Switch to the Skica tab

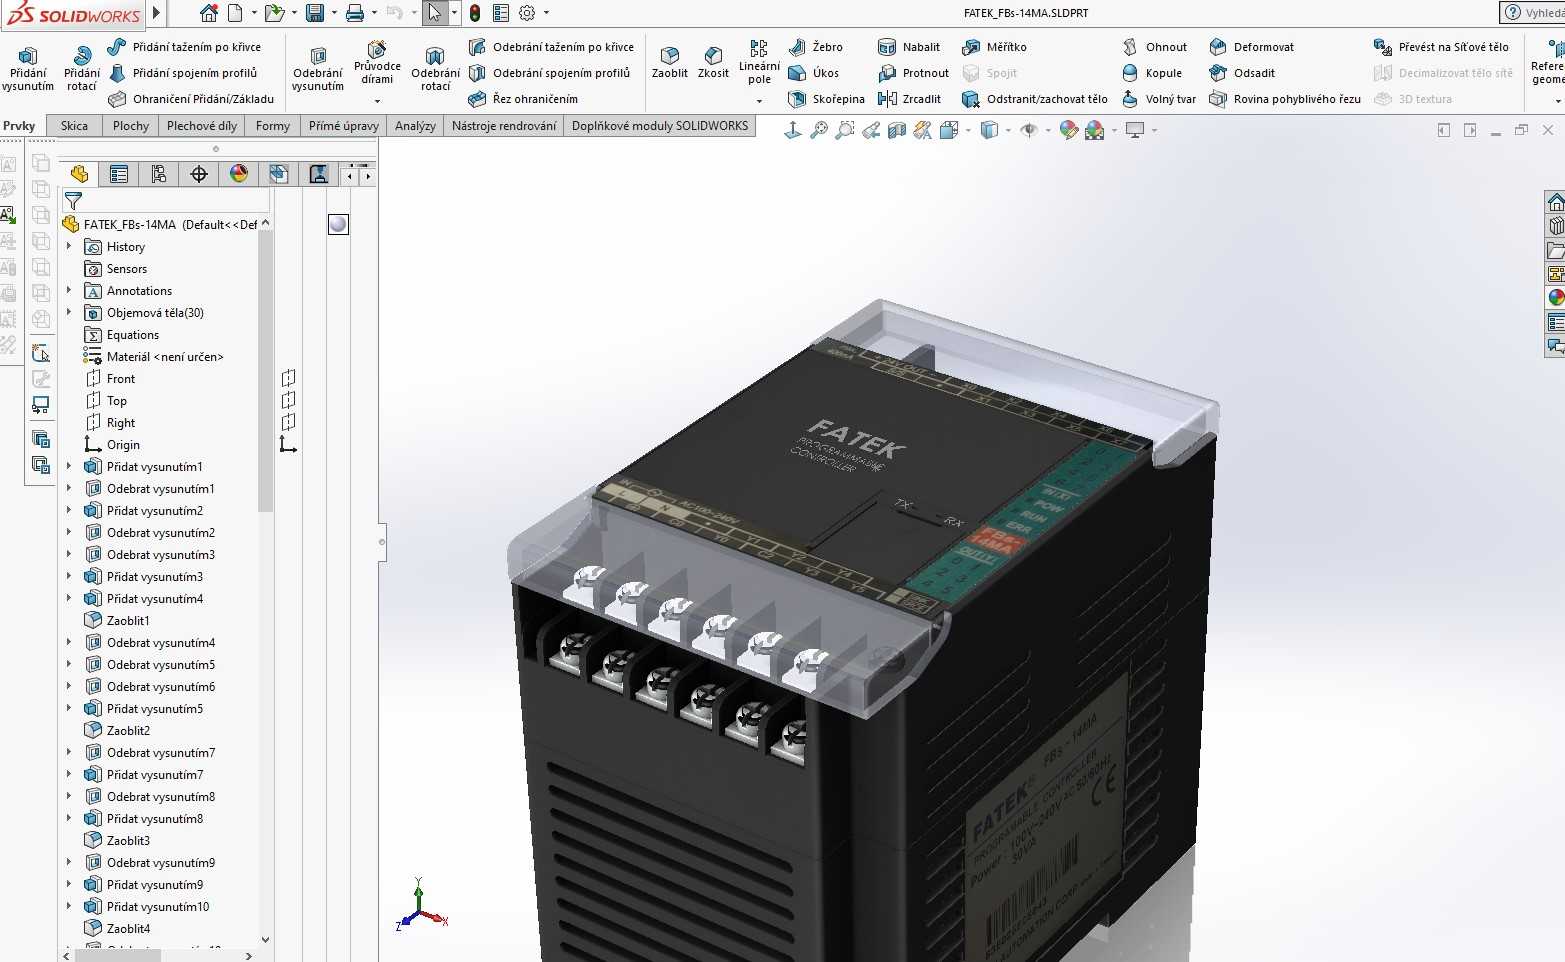click(74, 126)
